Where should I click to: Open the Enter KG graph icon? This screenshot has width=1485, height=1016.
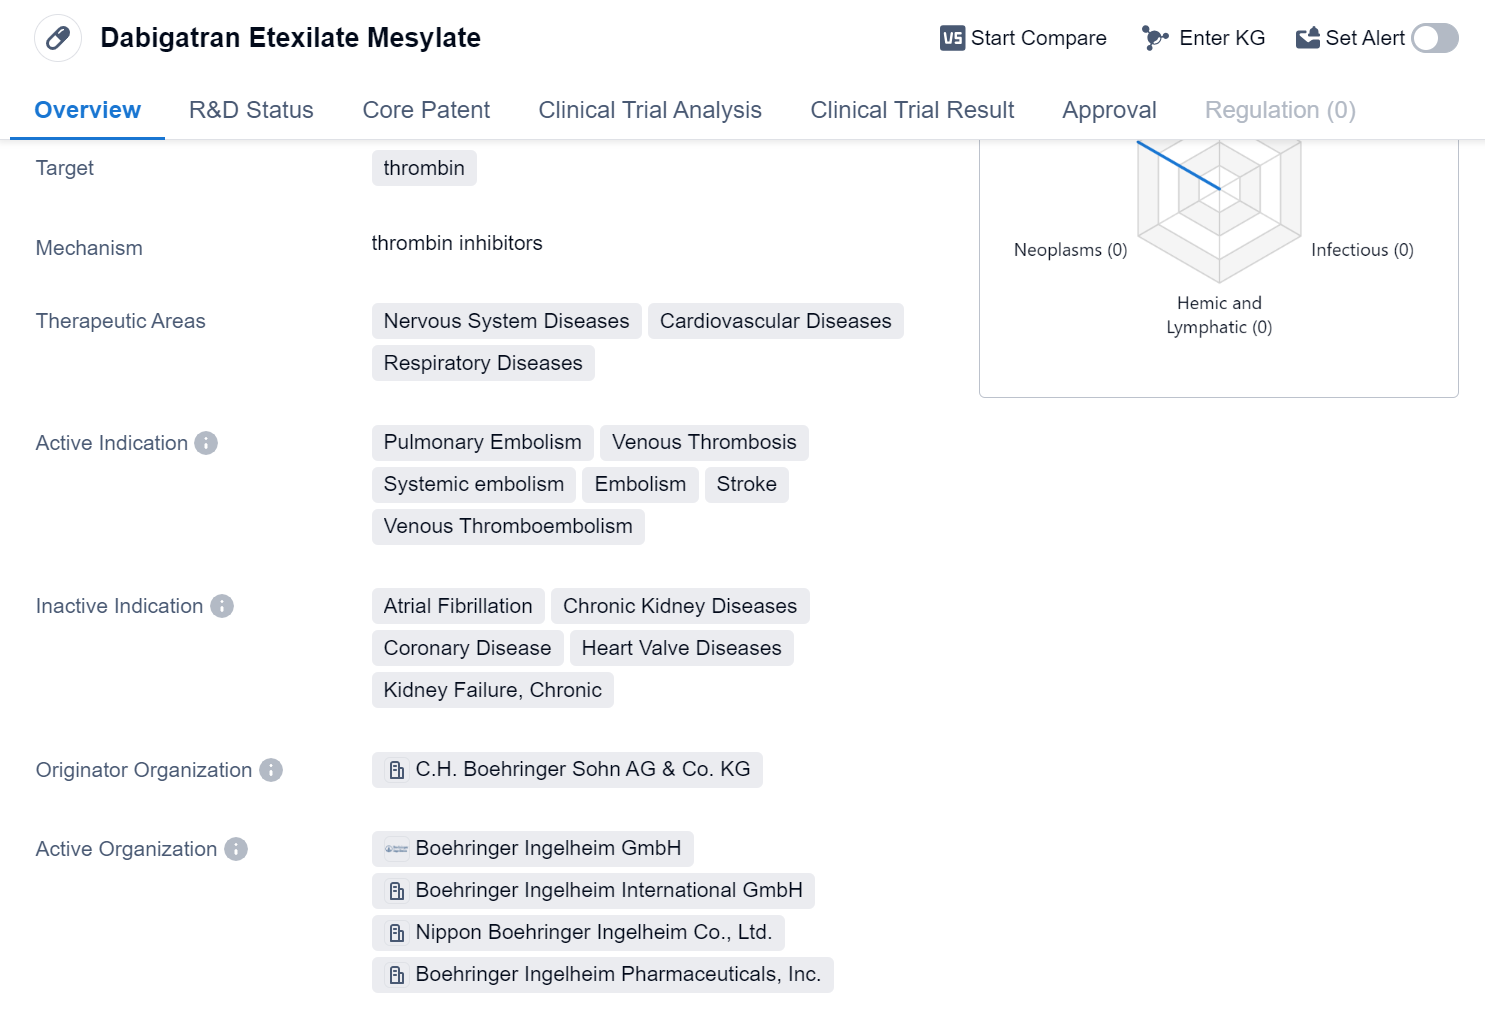[x=1155, y=38]
